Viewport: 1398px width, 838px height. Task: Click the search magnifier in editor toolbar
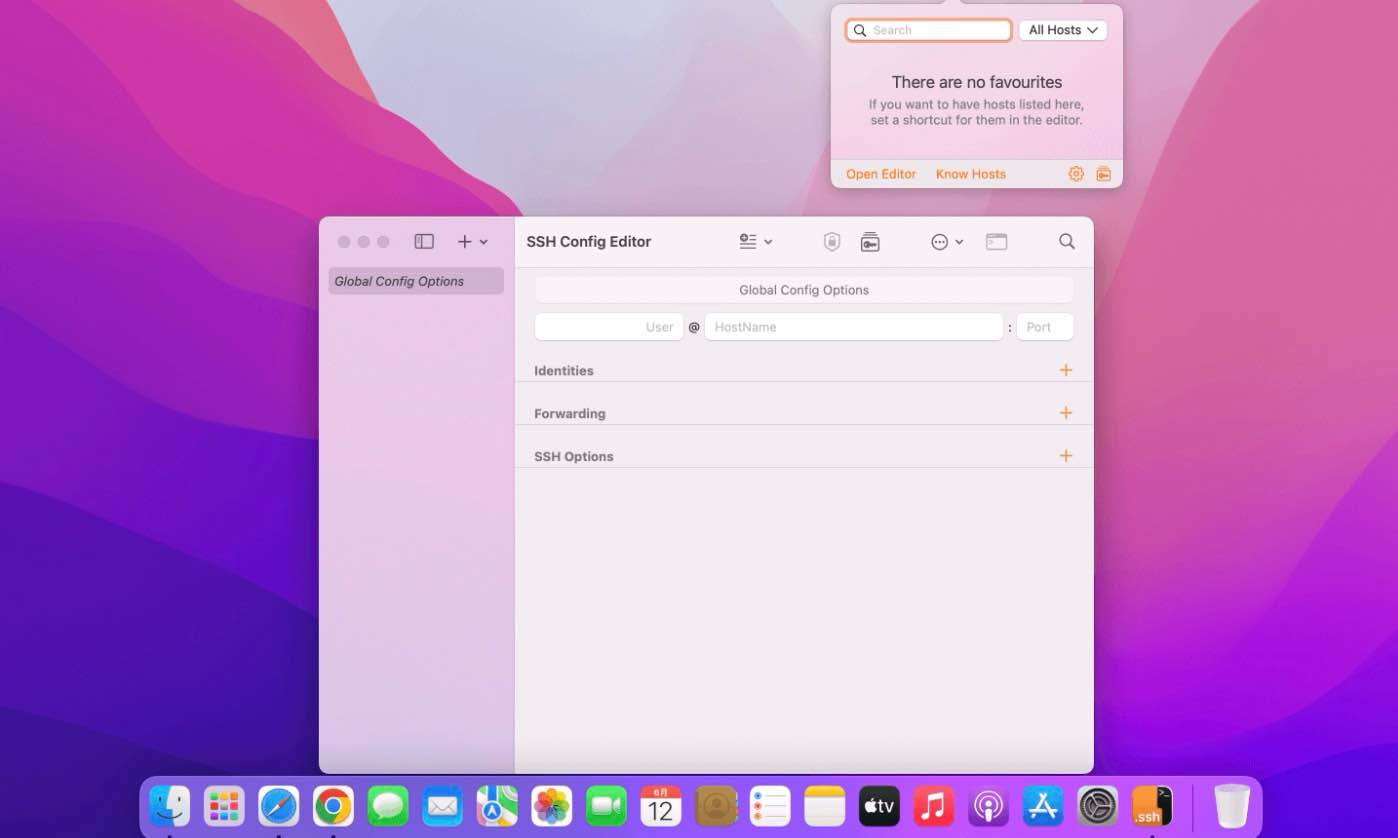click(x=1067, y=242)
